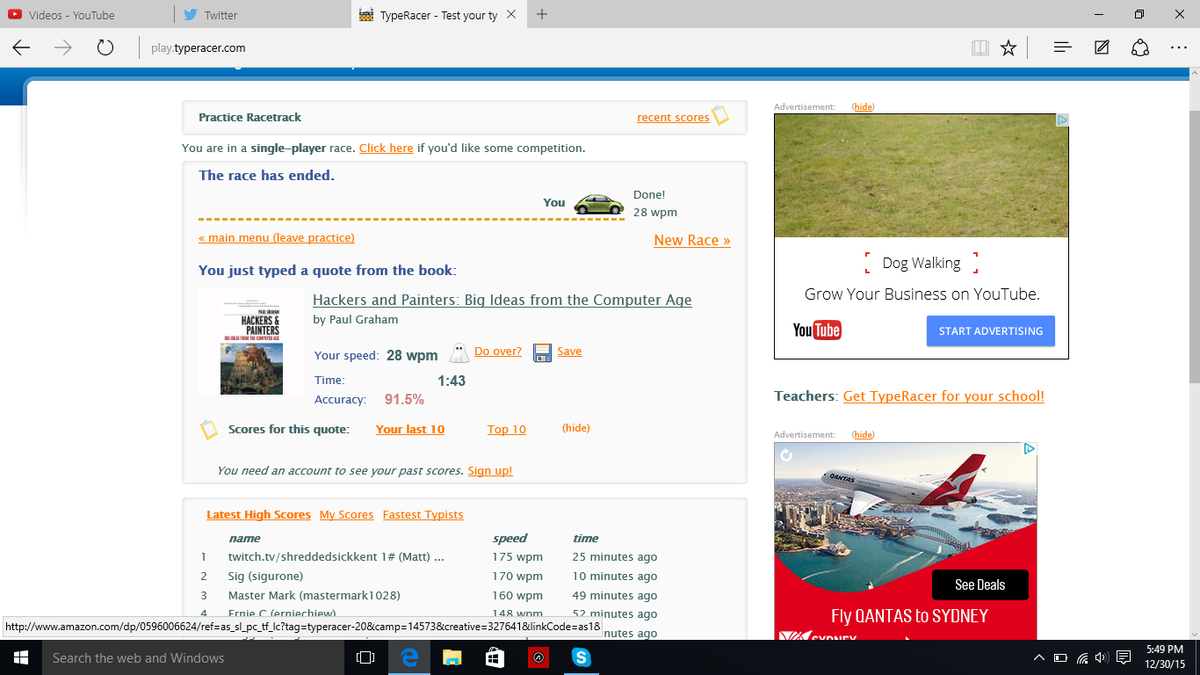Select the My Scores tab
This screenshot has width=1200, height=675.
pos(346,515)
